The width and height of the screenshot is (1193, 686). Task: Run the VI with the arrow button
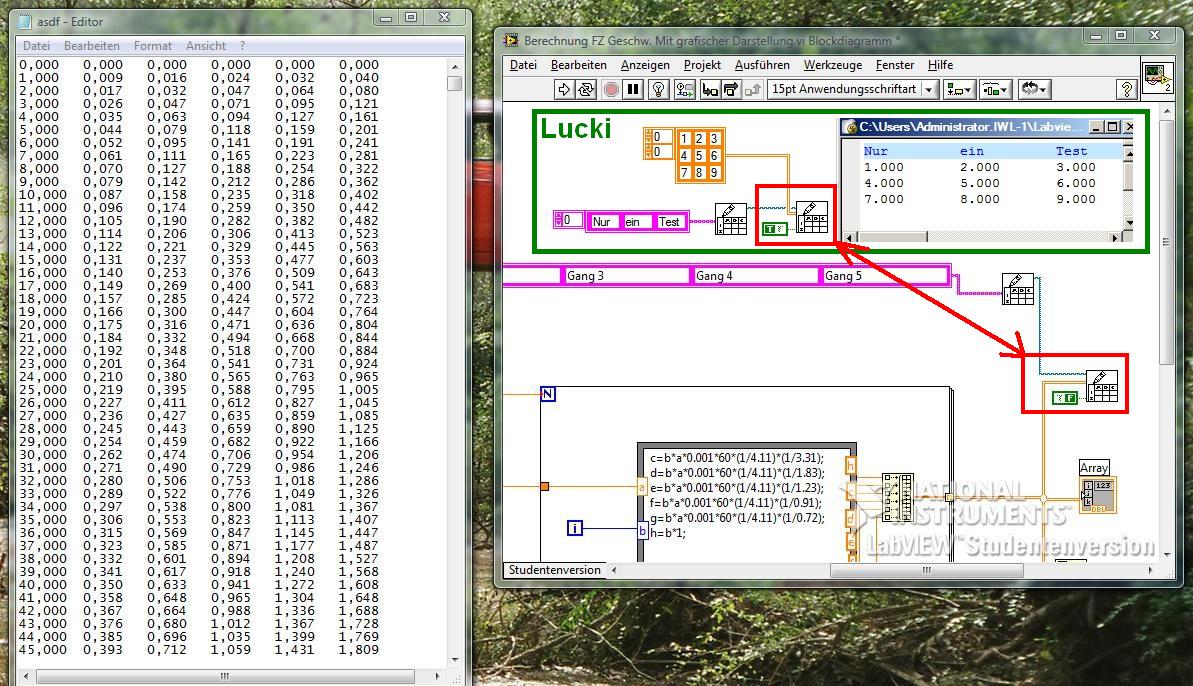564,90
